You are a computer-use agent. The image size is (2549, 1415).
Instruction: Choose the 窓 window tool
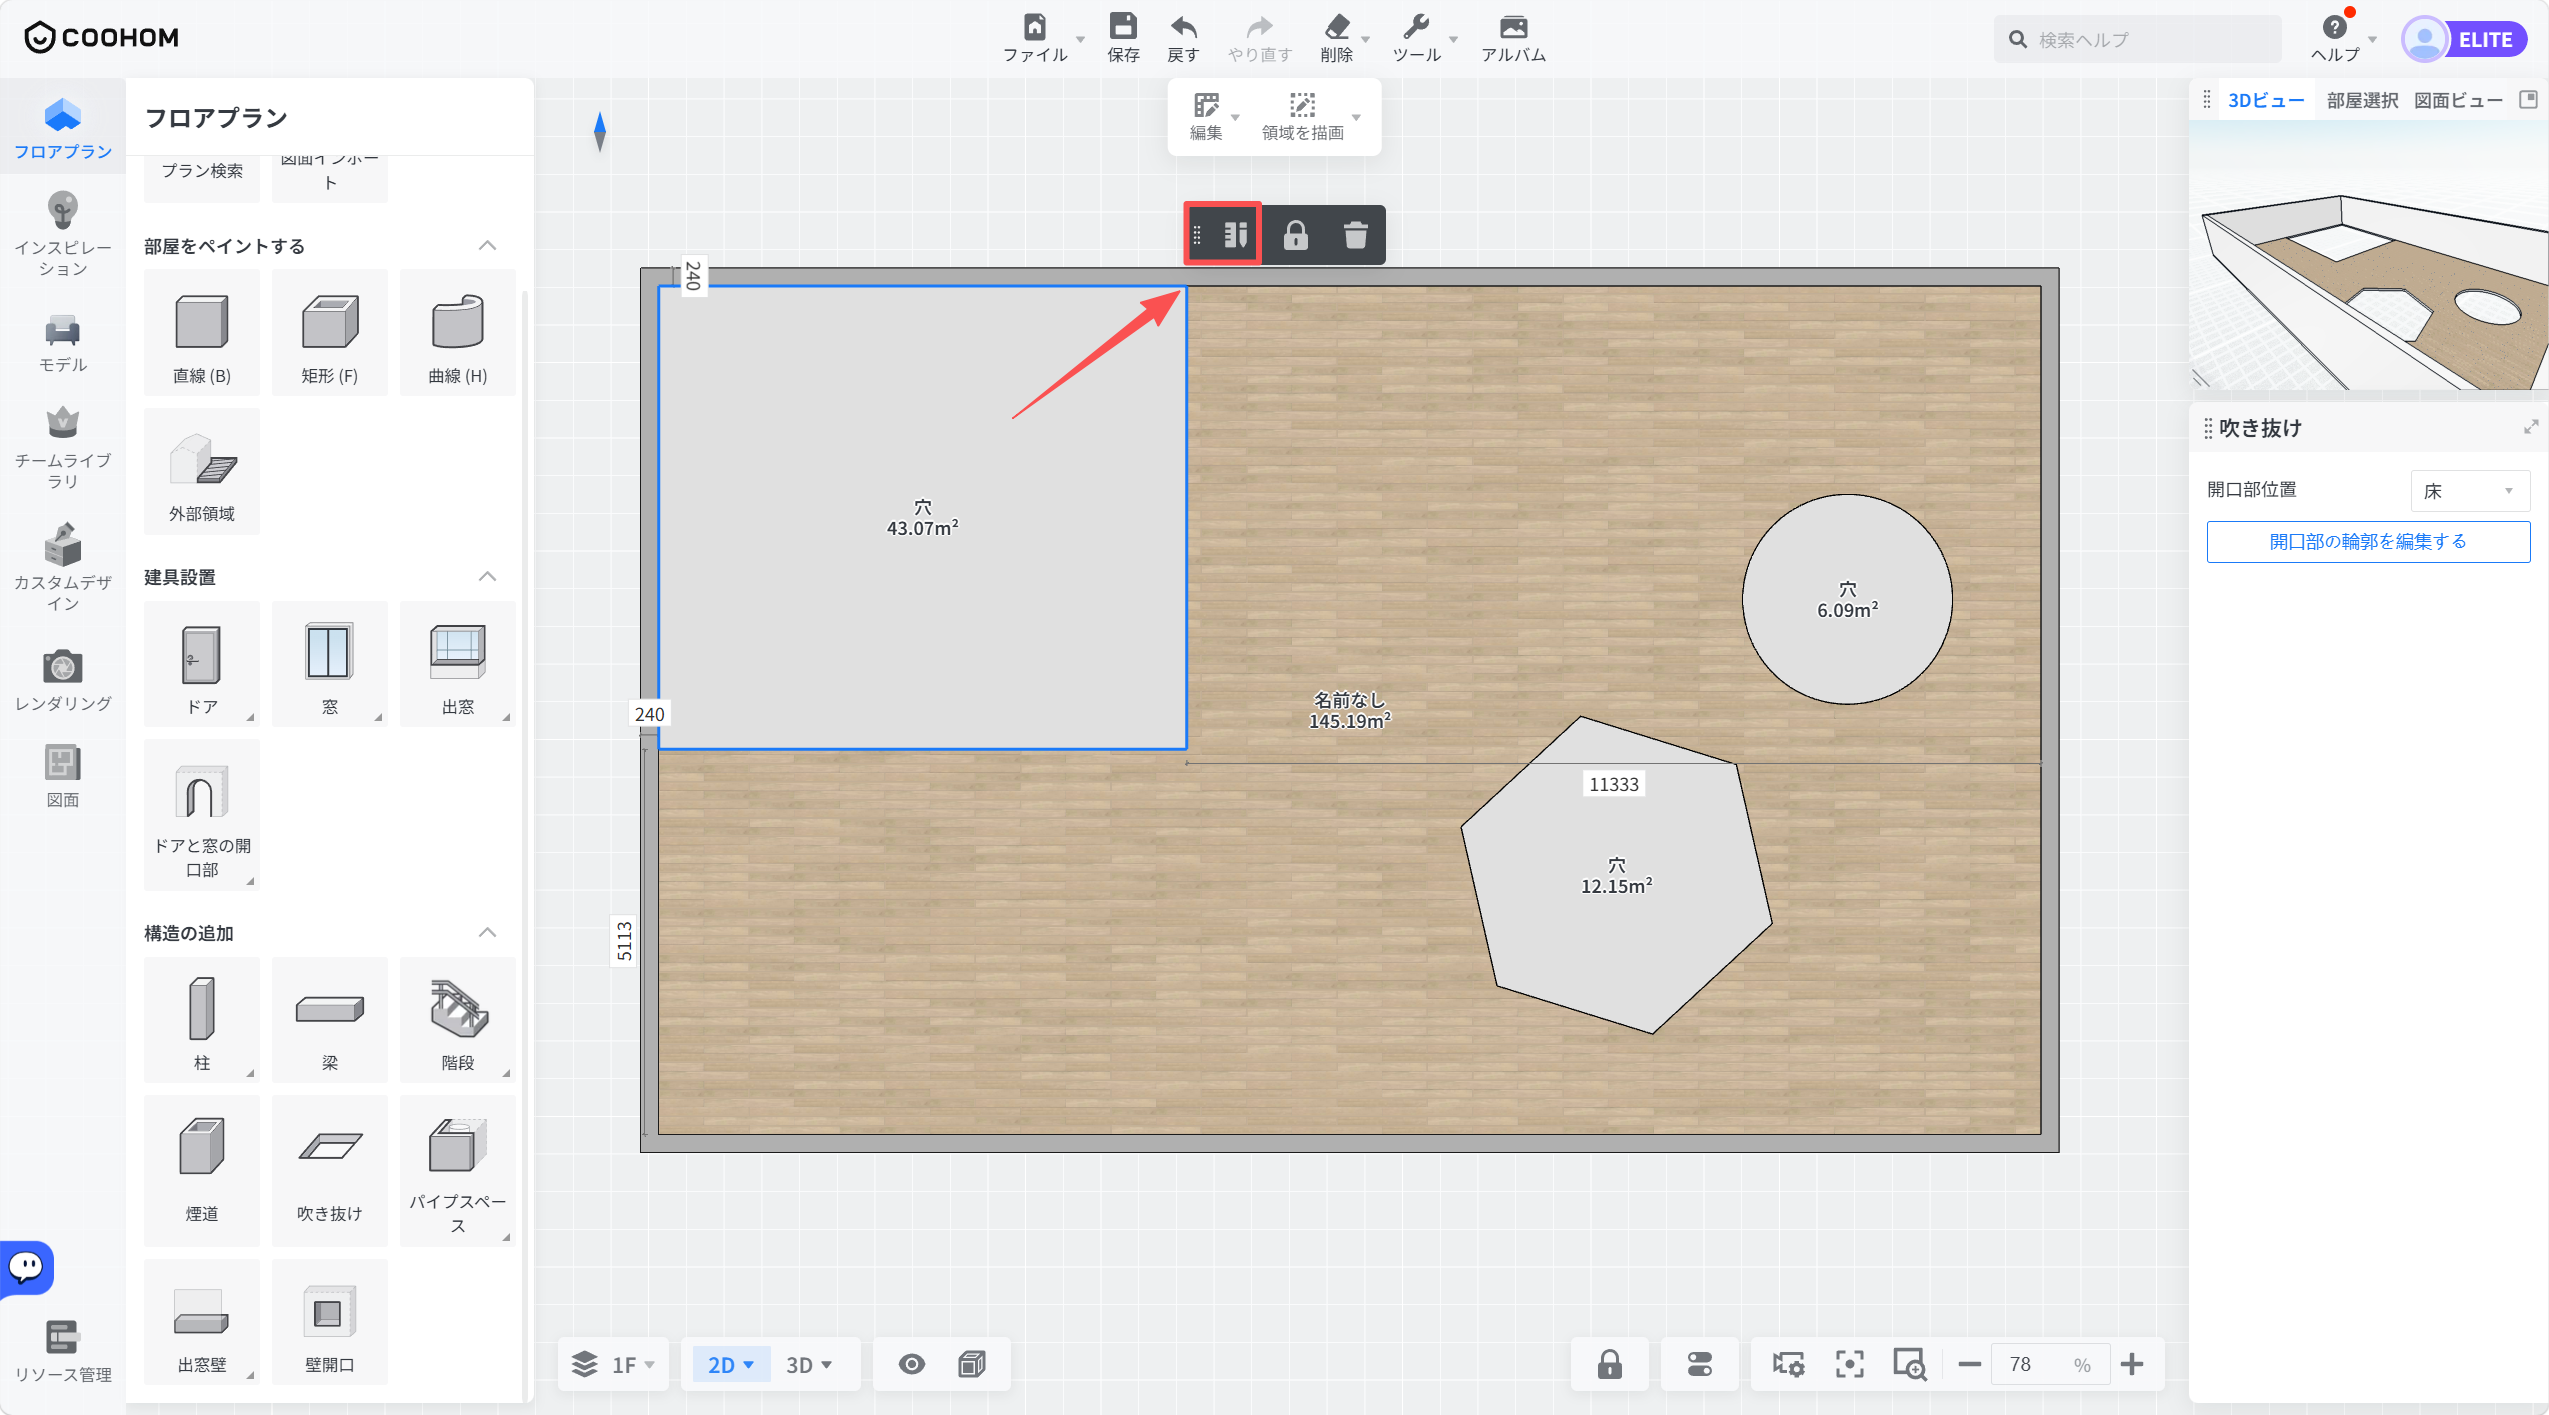pos(330,664)
